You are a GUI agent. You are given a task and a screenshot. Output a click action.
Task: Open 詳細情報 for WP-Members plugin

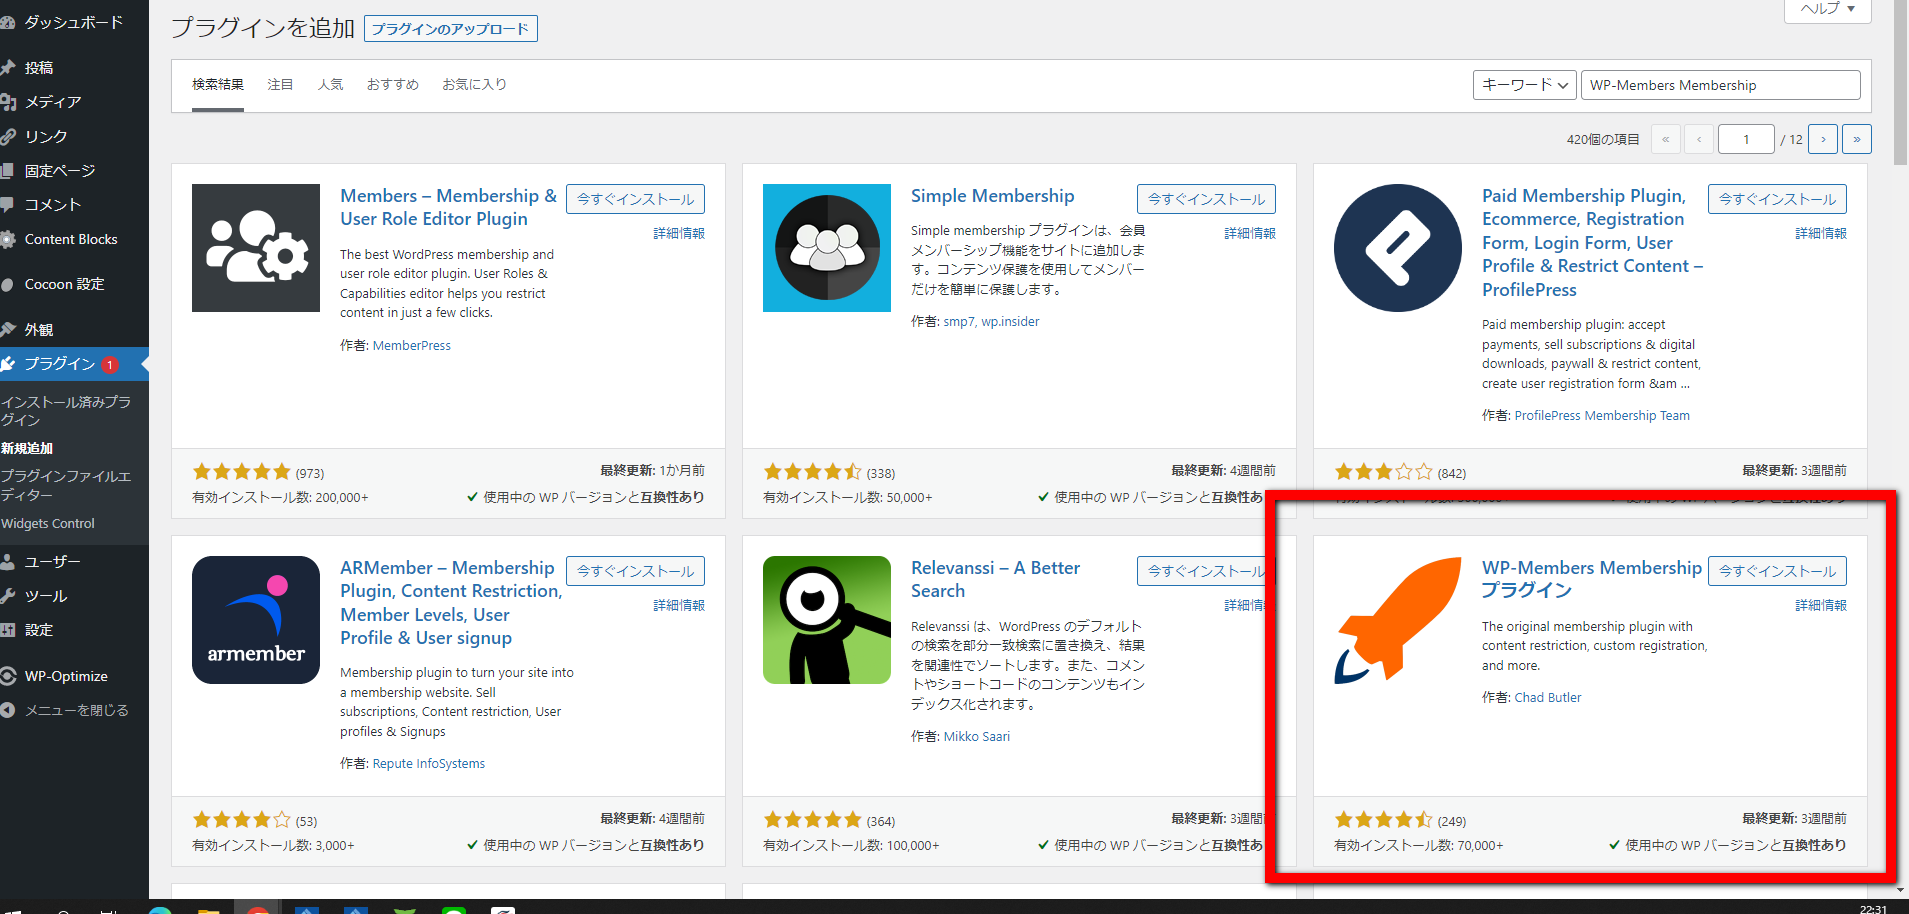coord(1821,605)
